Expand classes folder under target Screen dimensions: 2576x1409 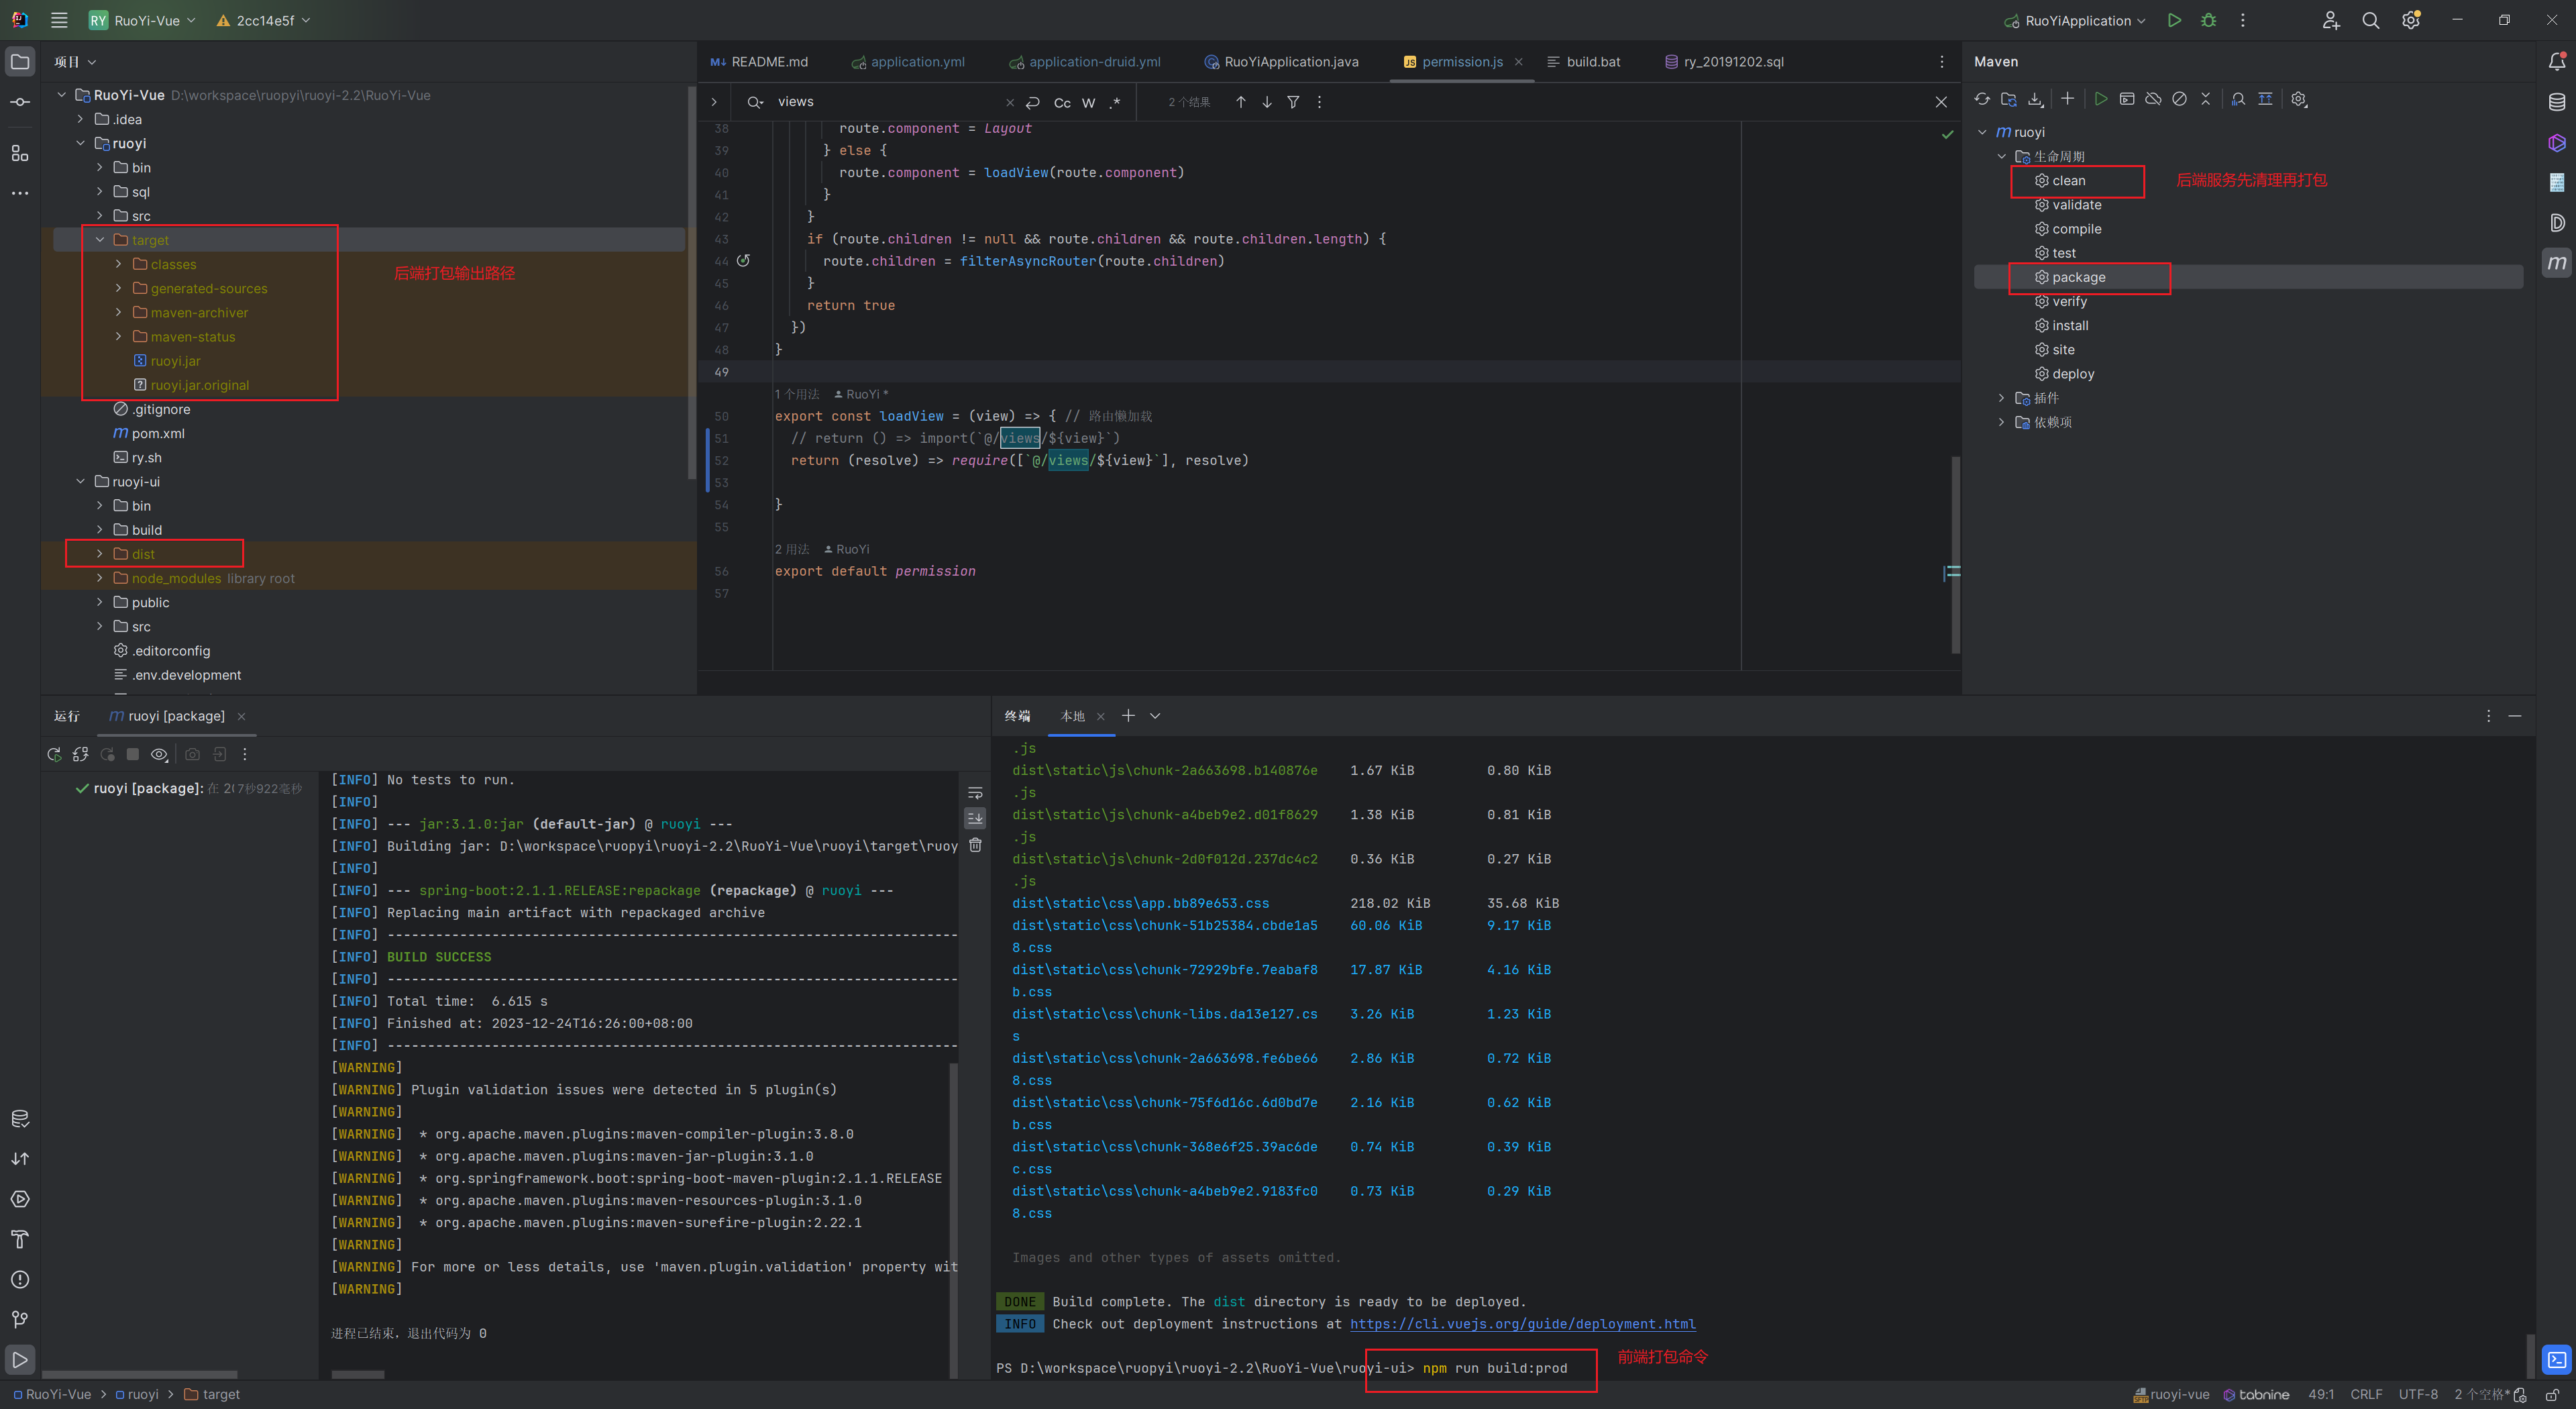tap(118, 264)
